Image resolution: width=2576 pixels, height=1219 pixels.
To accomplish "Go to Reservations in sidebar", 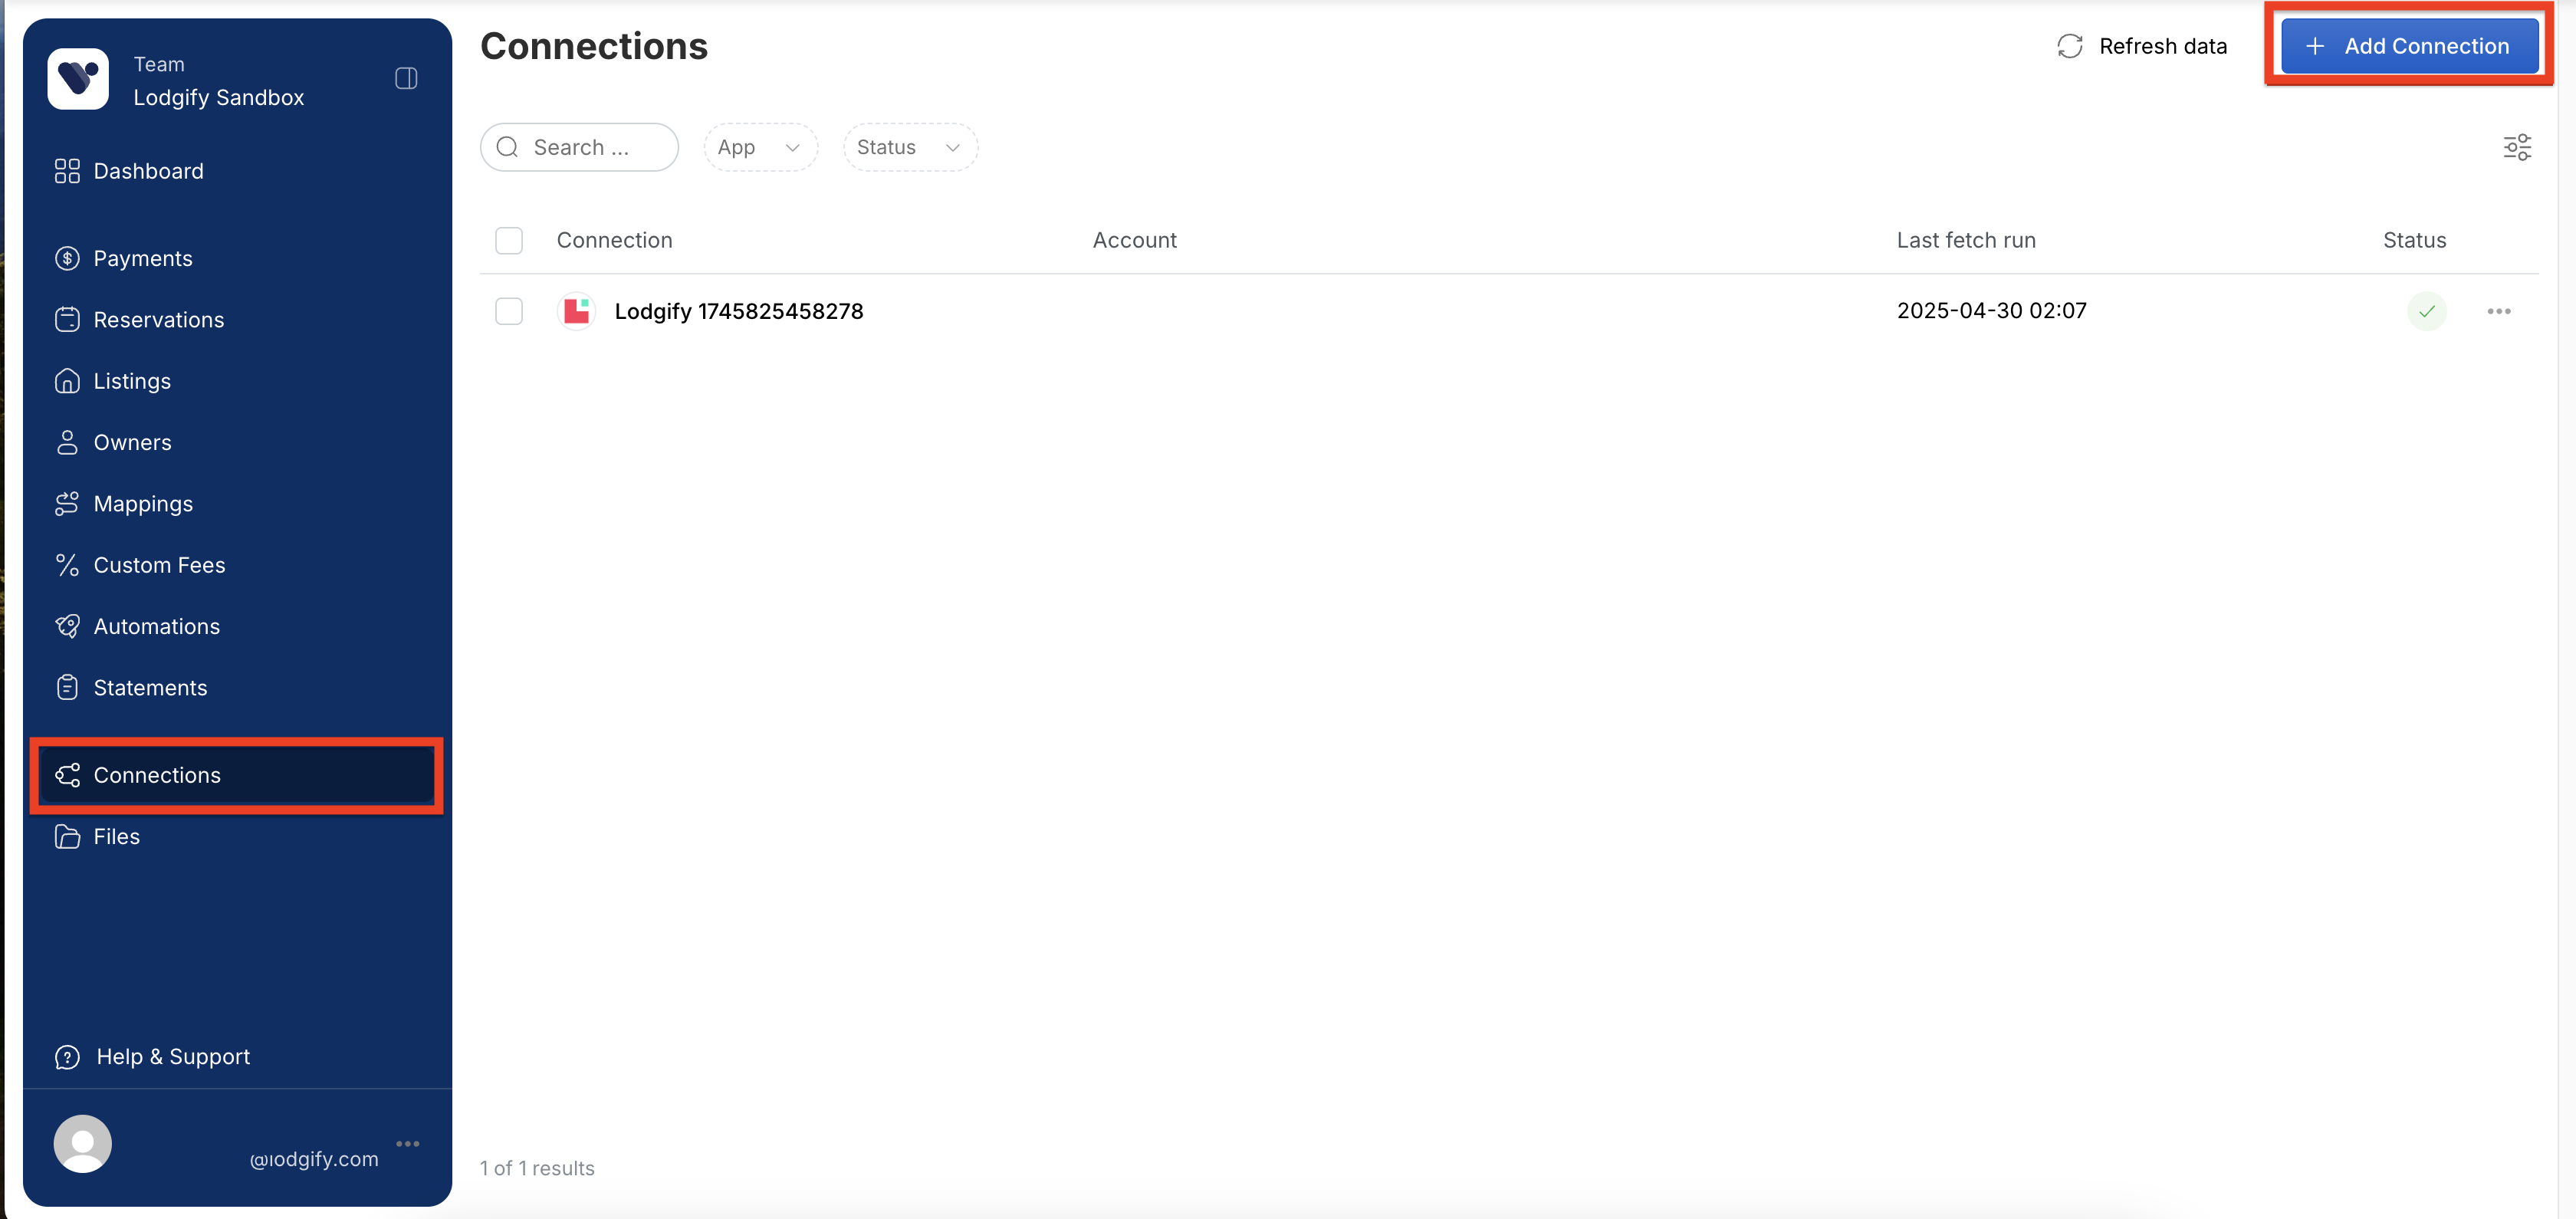I will tap(158, 320).
